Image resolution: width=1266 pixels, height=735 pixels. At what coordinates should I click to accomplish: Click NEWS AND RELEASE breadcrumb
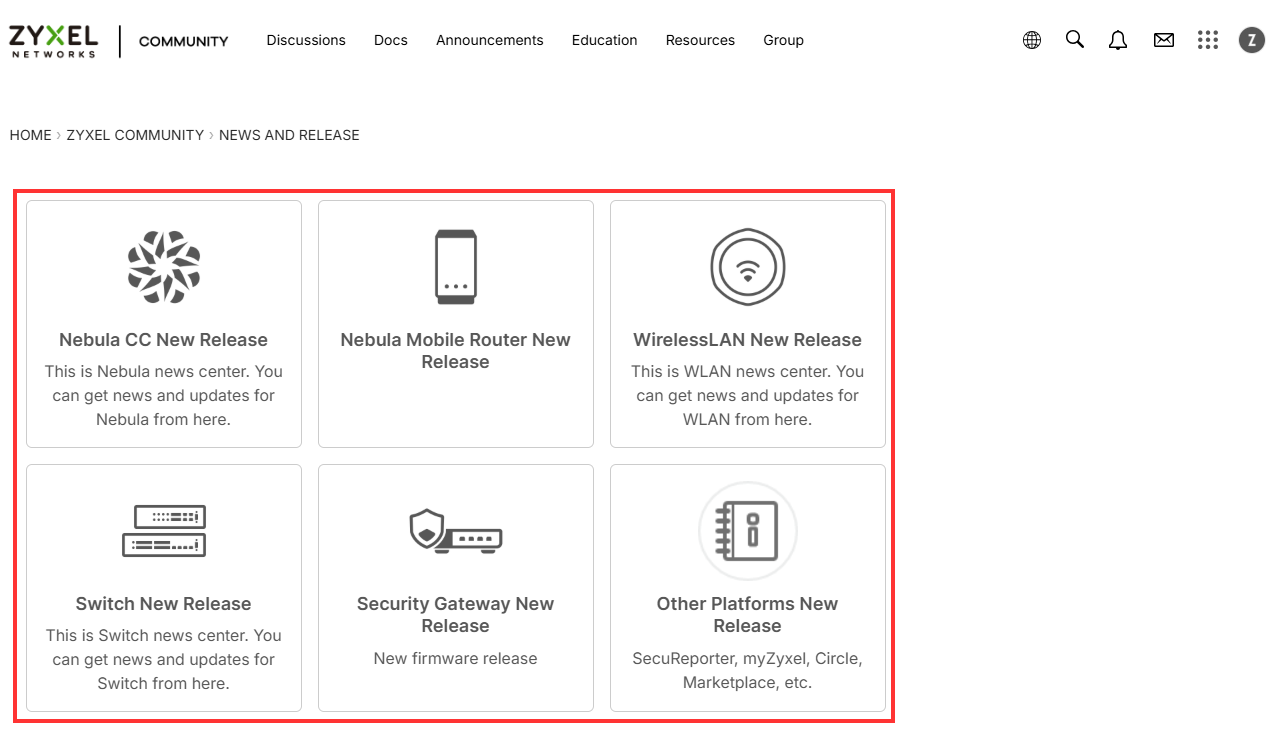pos(289,135)
